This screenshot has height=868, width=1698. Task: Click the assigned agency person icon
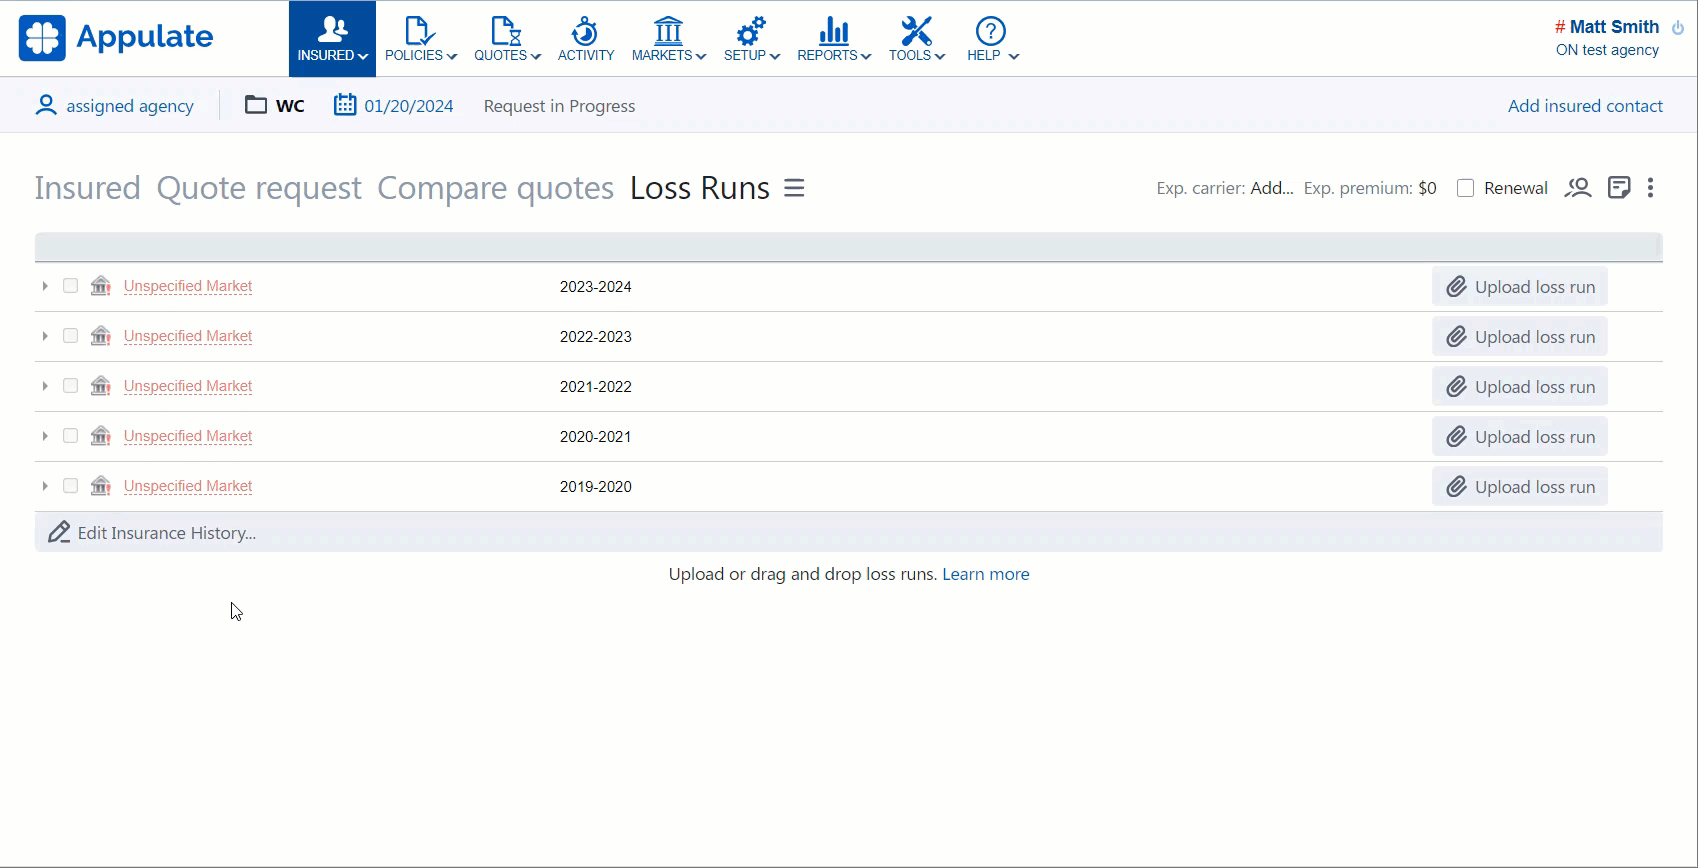point(46,105)
